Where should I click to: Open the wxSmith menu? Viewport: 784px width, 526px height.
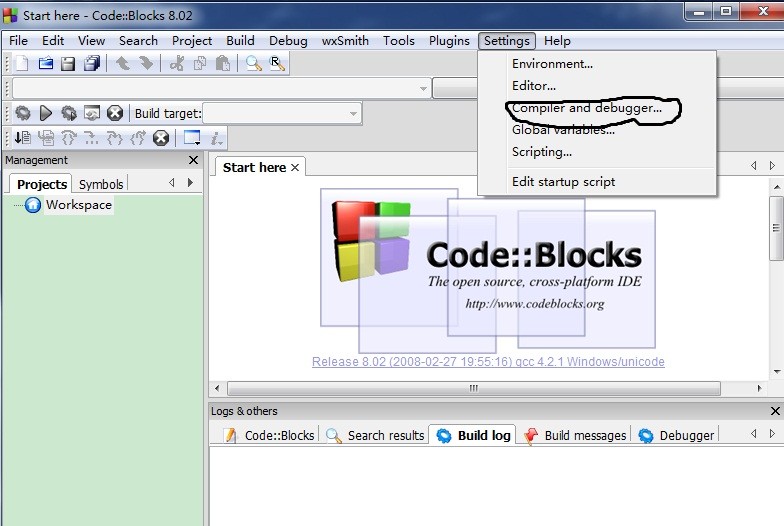(345, 40)
